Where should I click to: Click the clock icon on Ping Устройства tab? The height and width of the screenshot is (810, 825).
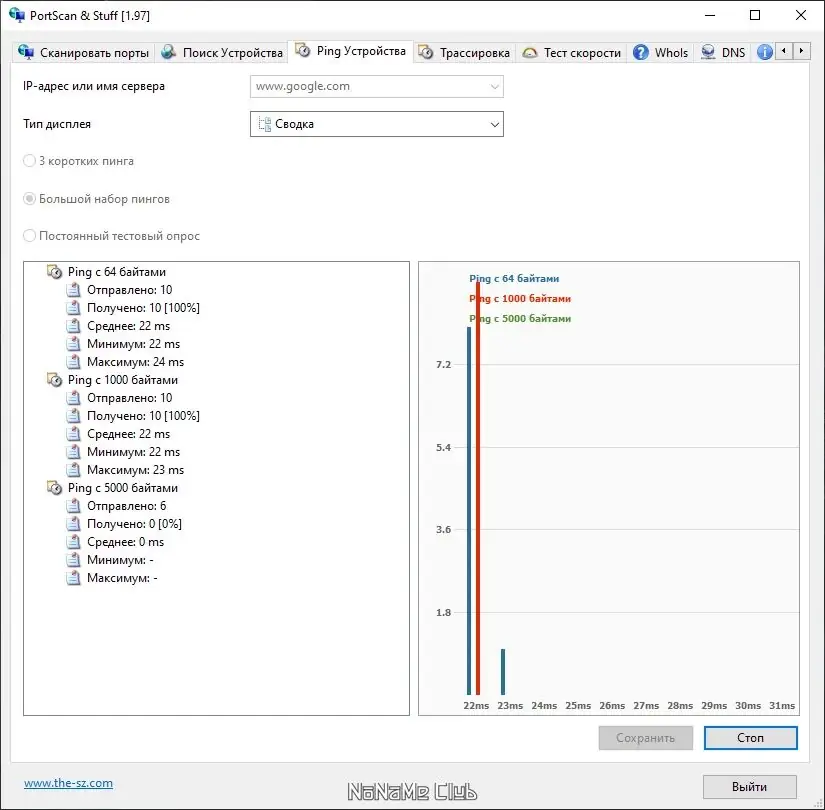303,50
